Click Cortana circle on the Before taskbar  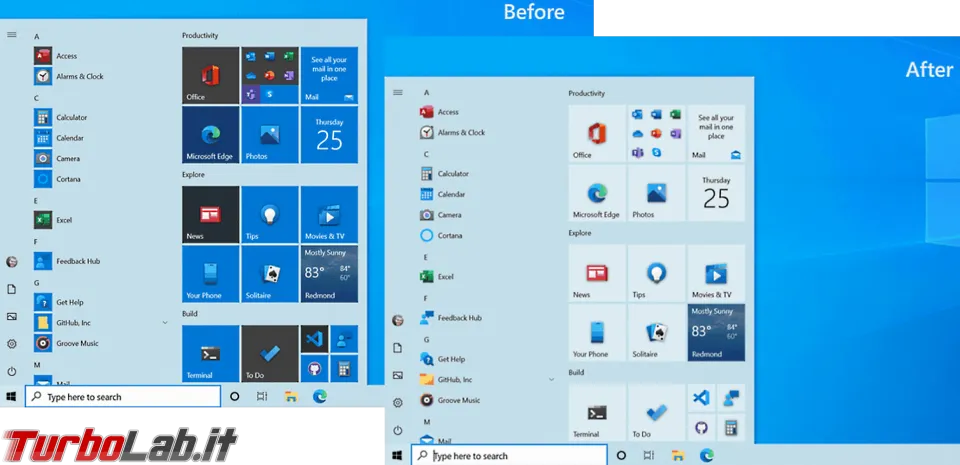[234, 396]
